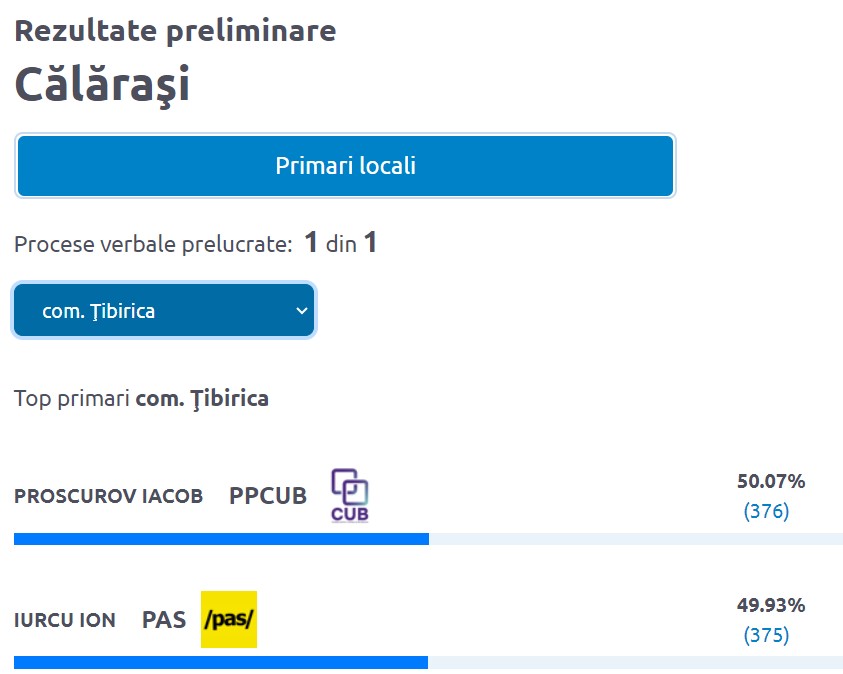
Task: Click the yellow /pas/ party logo
Action: click(x=229, y=619)
